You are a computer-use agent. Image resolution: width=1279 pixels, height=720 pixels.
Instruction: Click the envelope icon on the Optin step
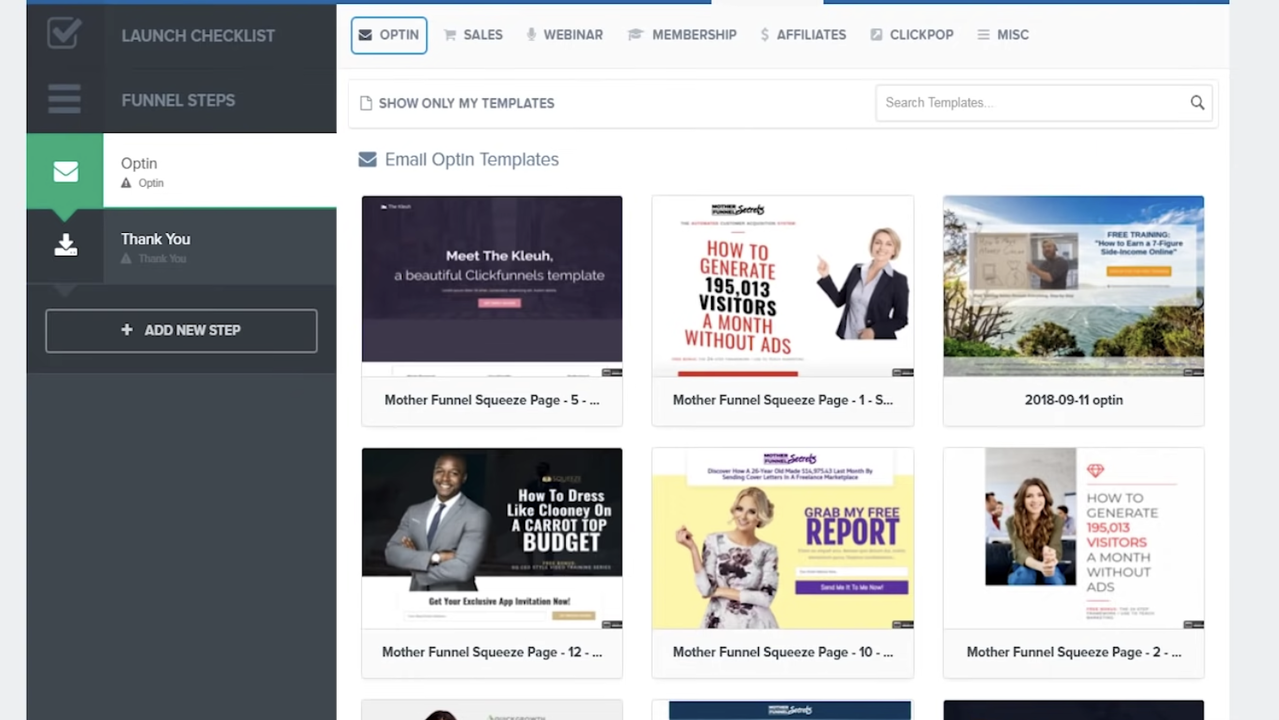[65, 171]
